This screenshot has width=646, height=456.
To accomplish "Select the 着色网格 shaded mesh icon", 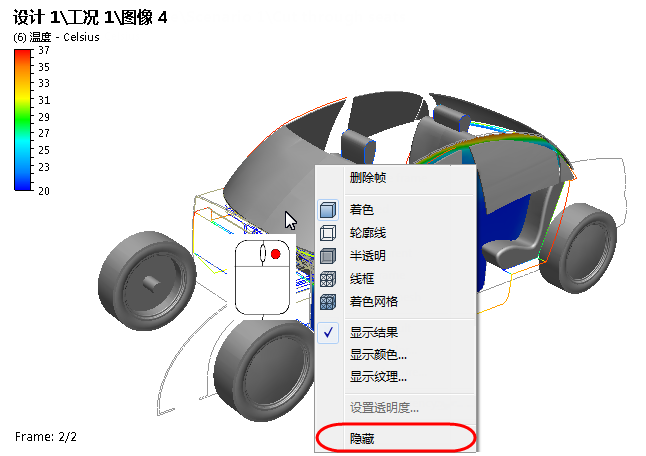I will tap(328, 302).
